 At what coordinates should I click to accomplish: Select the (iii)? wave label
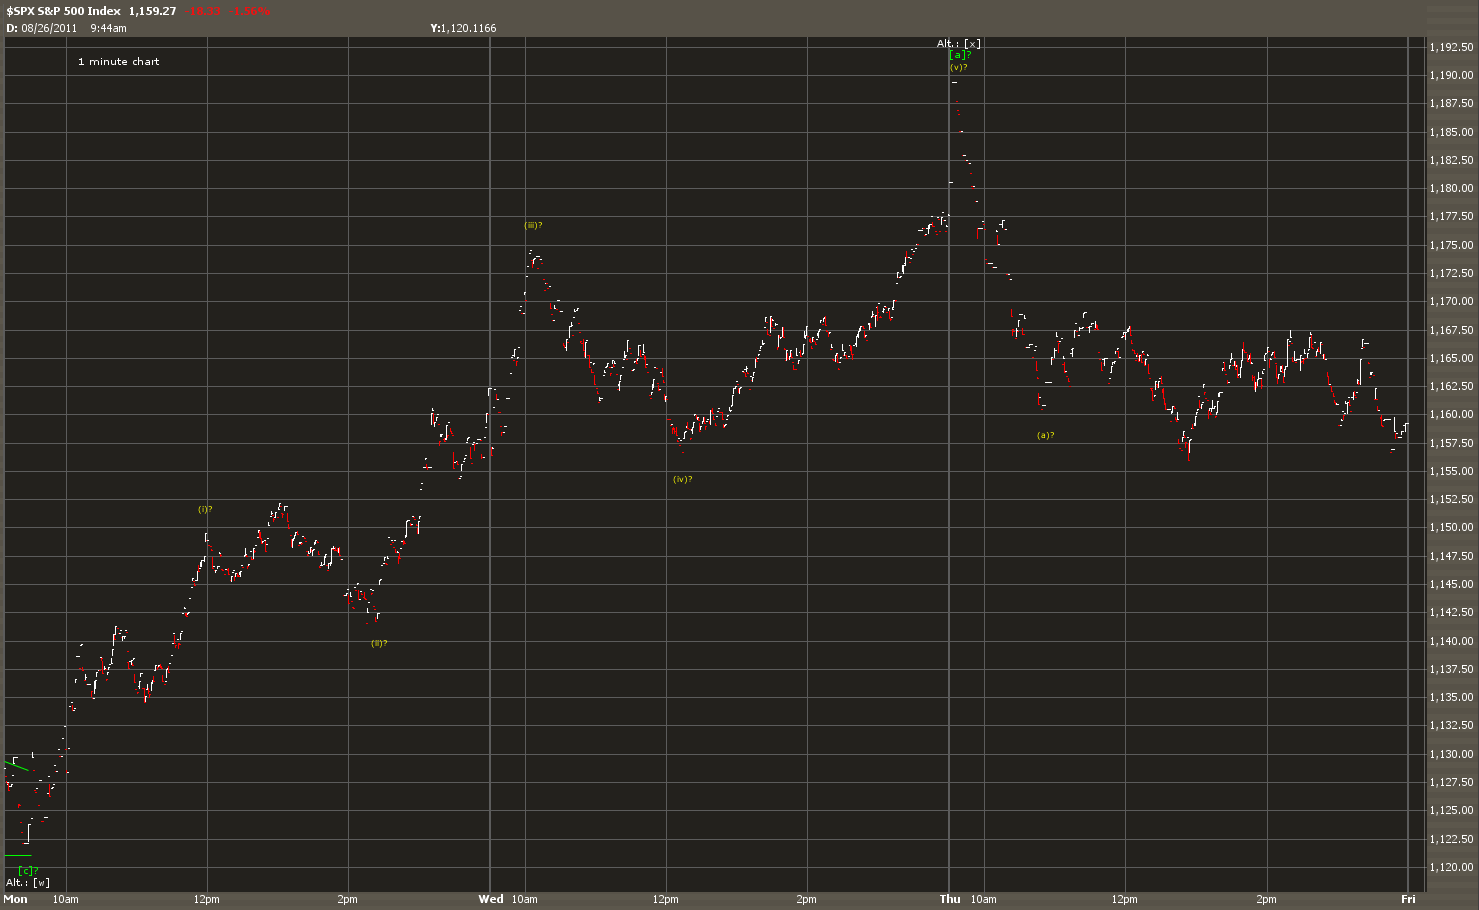pyautogui.click(x=533, y=225)
